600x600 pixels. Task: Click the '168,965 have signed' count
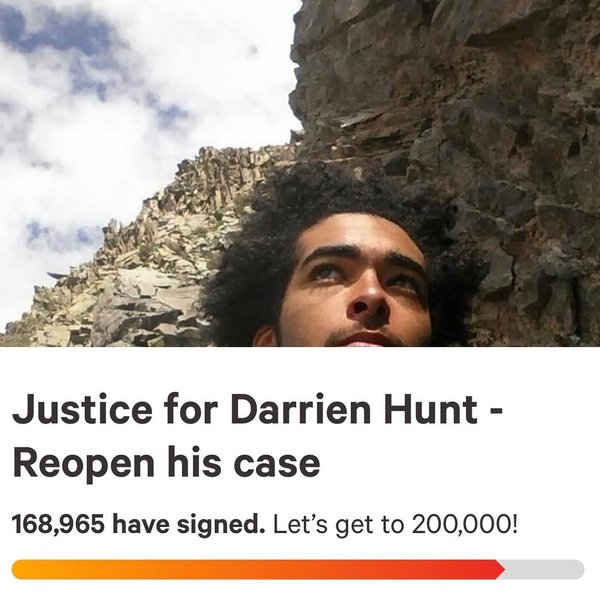139,524
